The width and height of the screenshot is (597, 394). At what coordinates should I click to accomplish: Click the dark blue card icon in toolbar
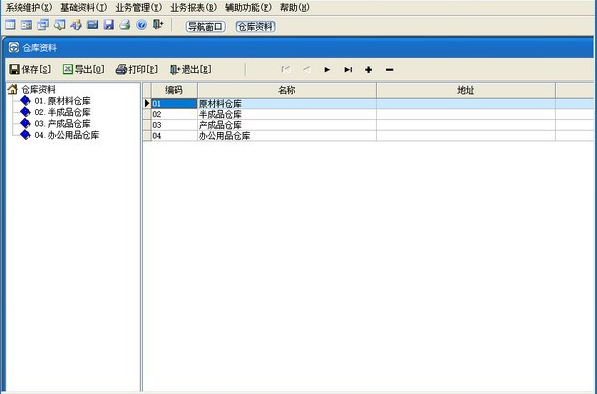click(x=93, y=25)
